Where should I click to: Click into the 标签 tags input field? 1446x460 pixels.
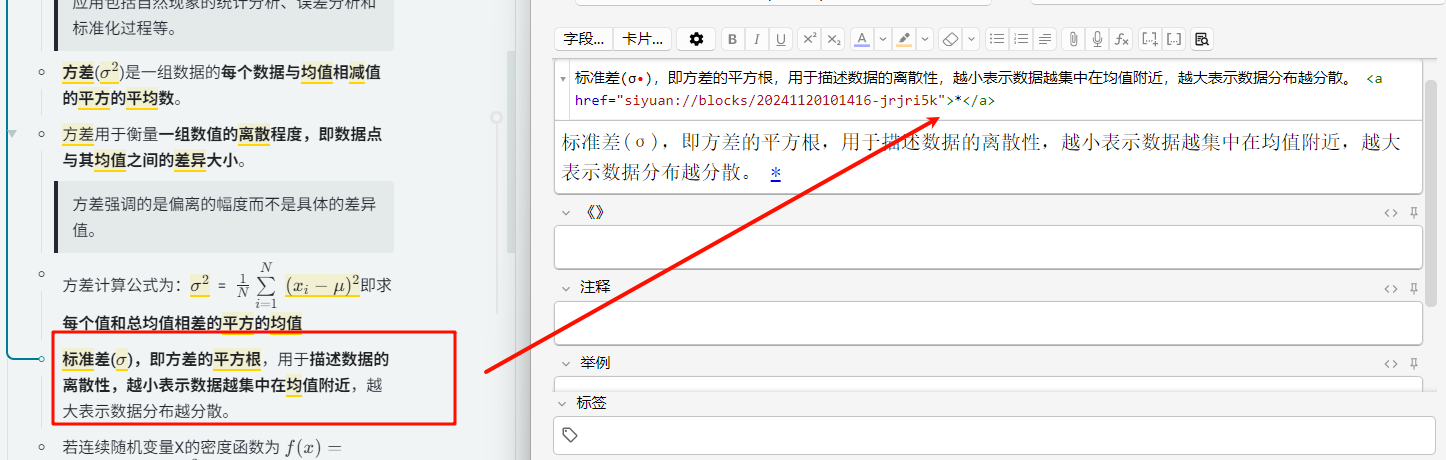pyautogui.click(x=994, y=435)
